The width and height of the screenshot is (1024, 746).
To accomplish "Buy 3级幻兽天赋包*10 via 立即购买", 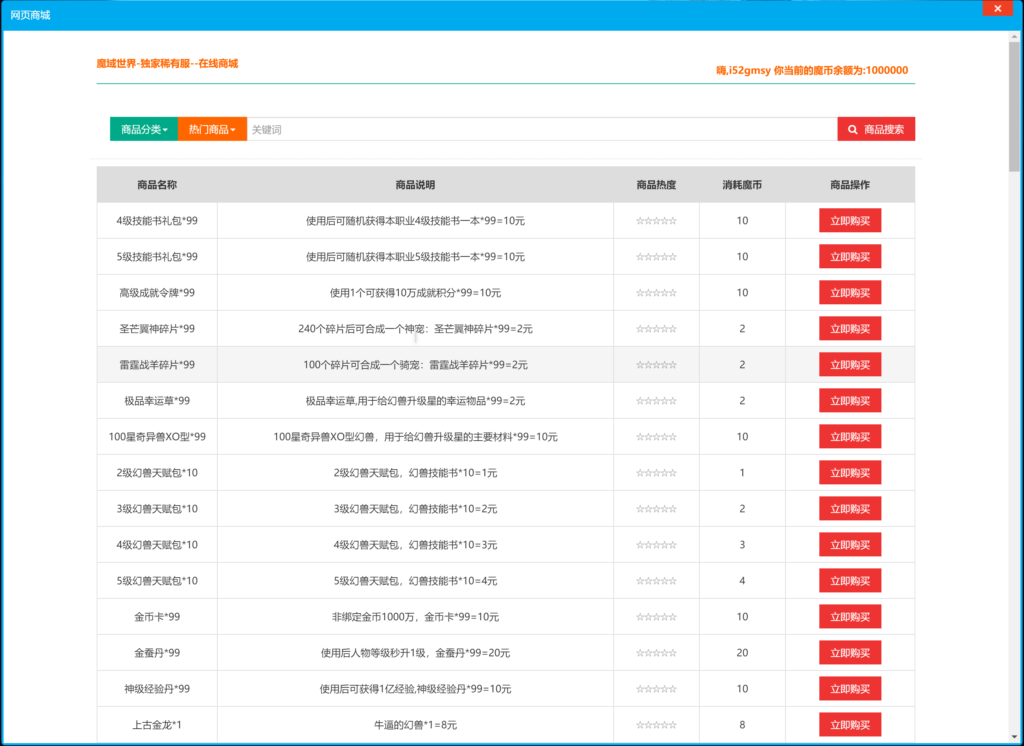I will 850,508.
